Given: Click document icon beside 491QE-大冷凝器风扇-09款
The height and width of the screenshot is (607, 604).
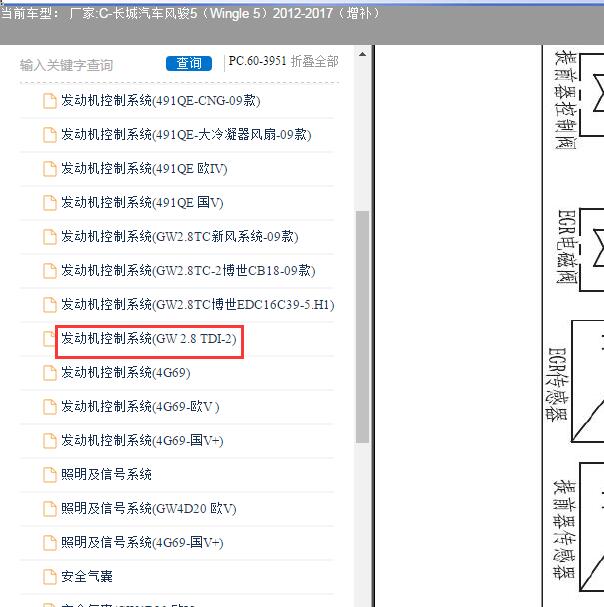Looking at the screenshot, I should point(50,135).
